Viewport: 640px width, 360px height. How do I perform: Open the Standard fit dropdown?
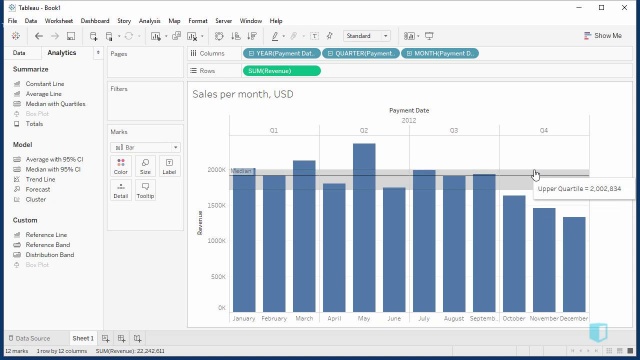pyautogui.click(x=367, y=36)
